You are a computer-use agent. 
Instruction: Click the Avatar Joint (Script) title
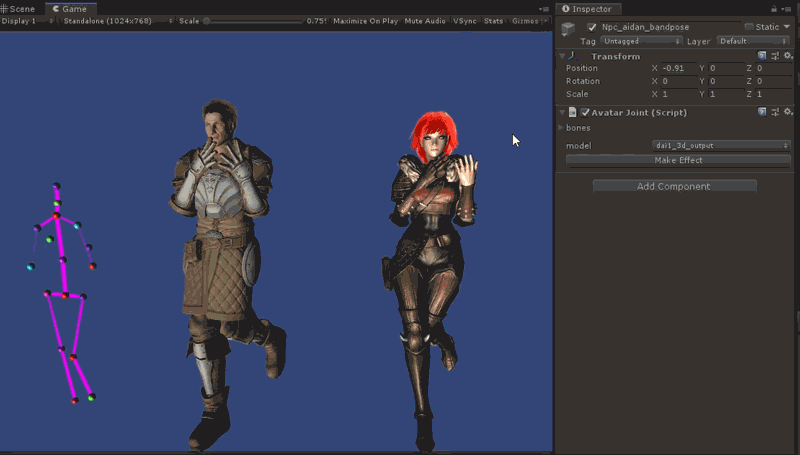(x=639, y=112)
